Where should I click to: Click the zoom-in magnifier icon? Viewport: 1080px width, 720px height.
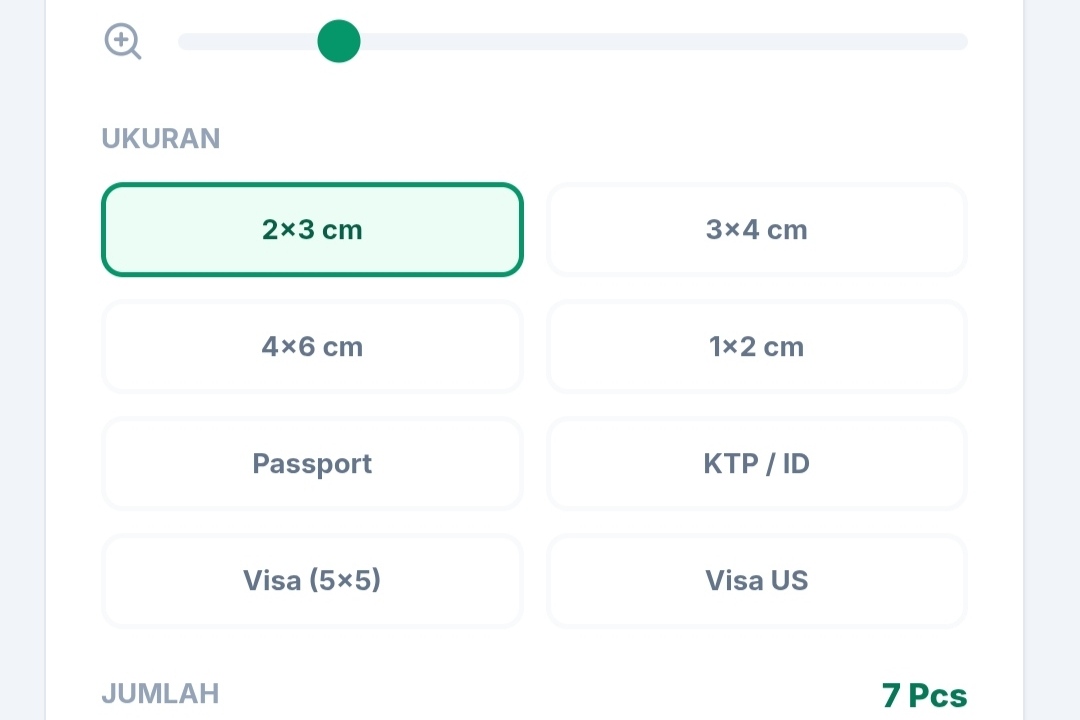[x=123, y=42]
